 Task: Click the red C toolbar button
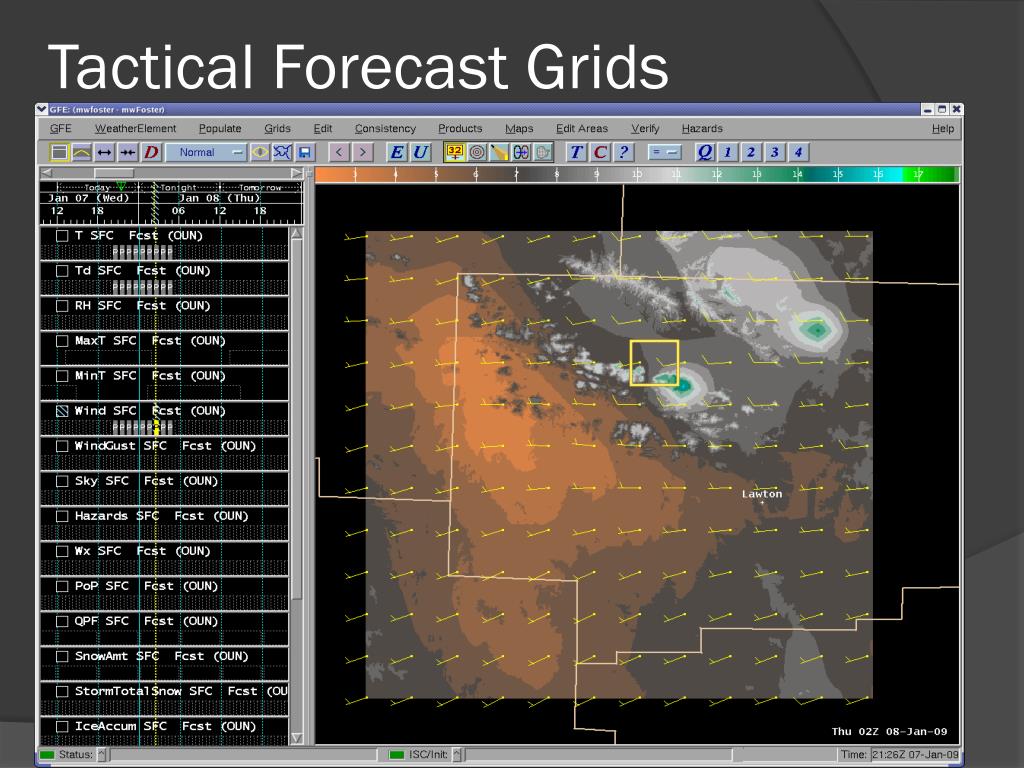(x=600, y=152)
